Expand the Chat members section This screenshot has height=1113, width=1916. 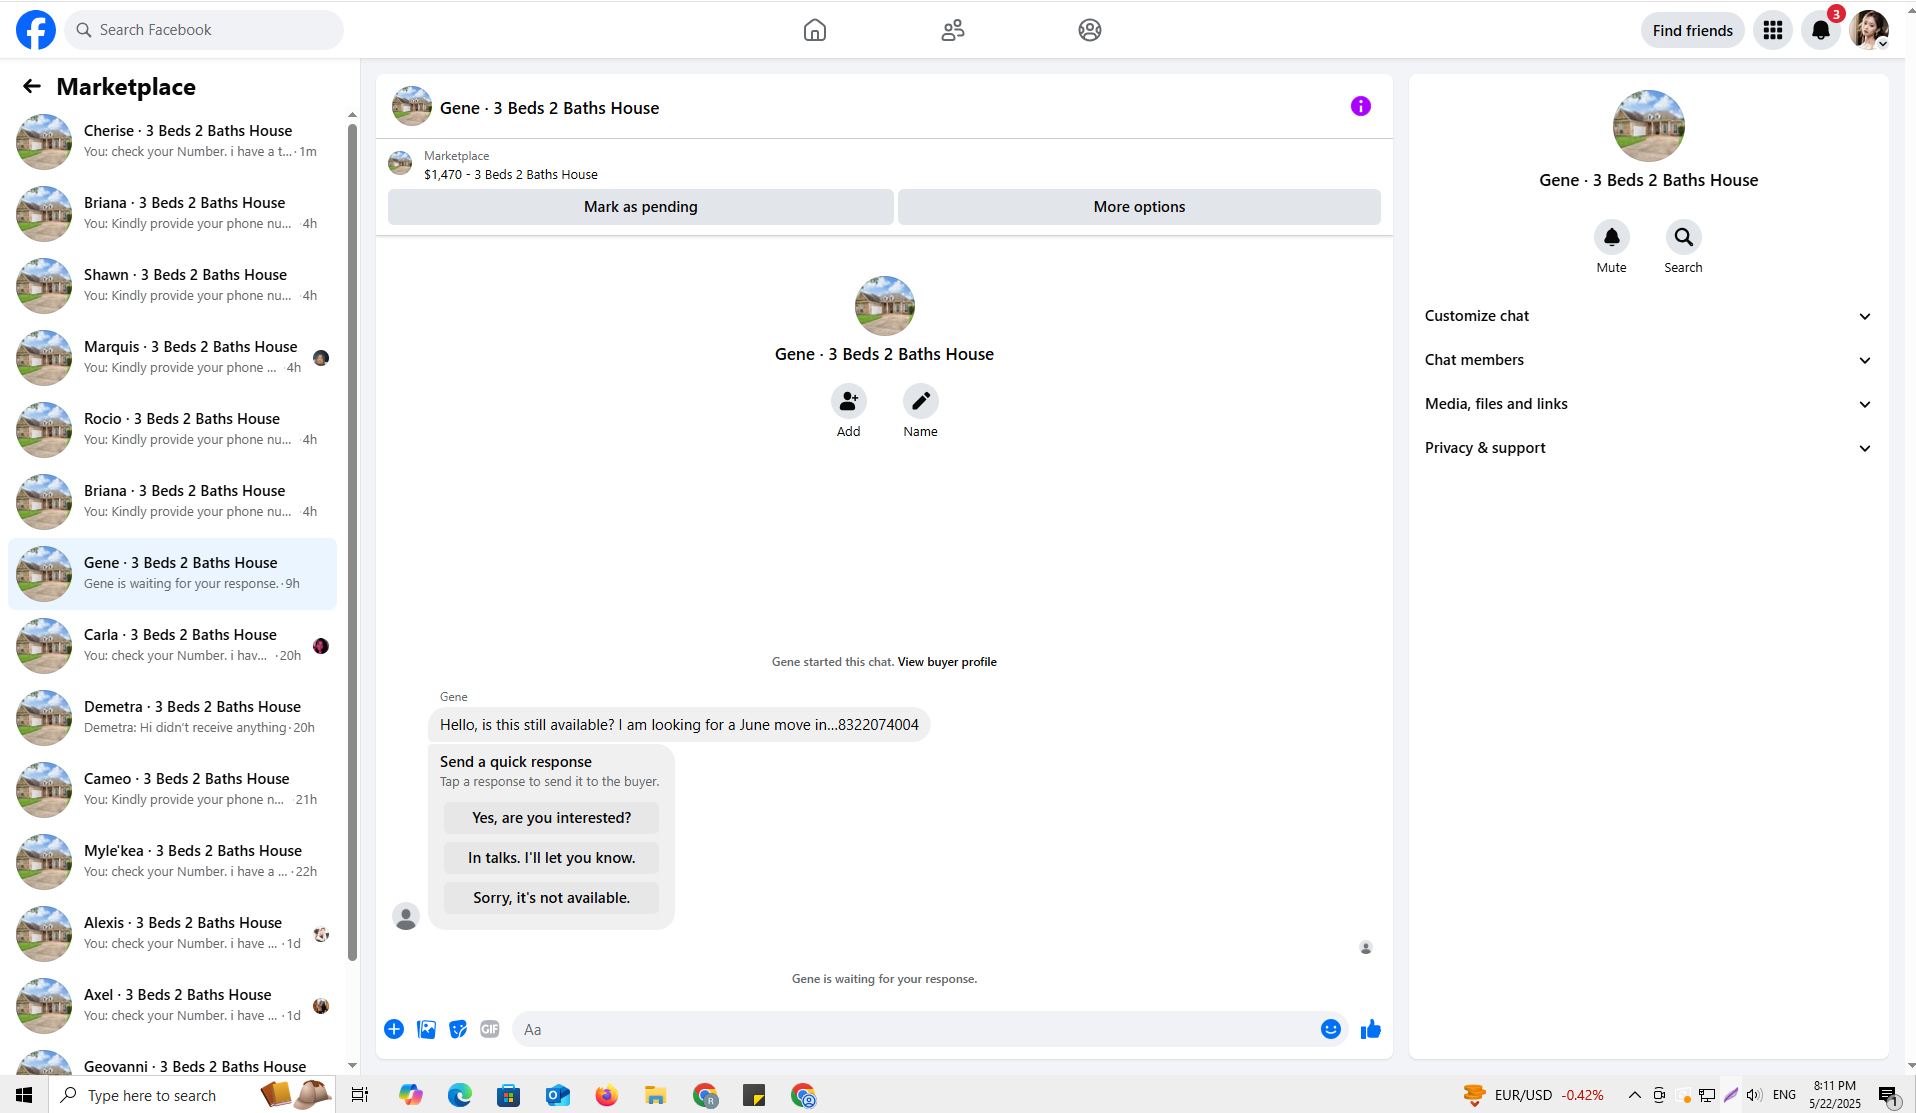click(x=1648, y=360)
